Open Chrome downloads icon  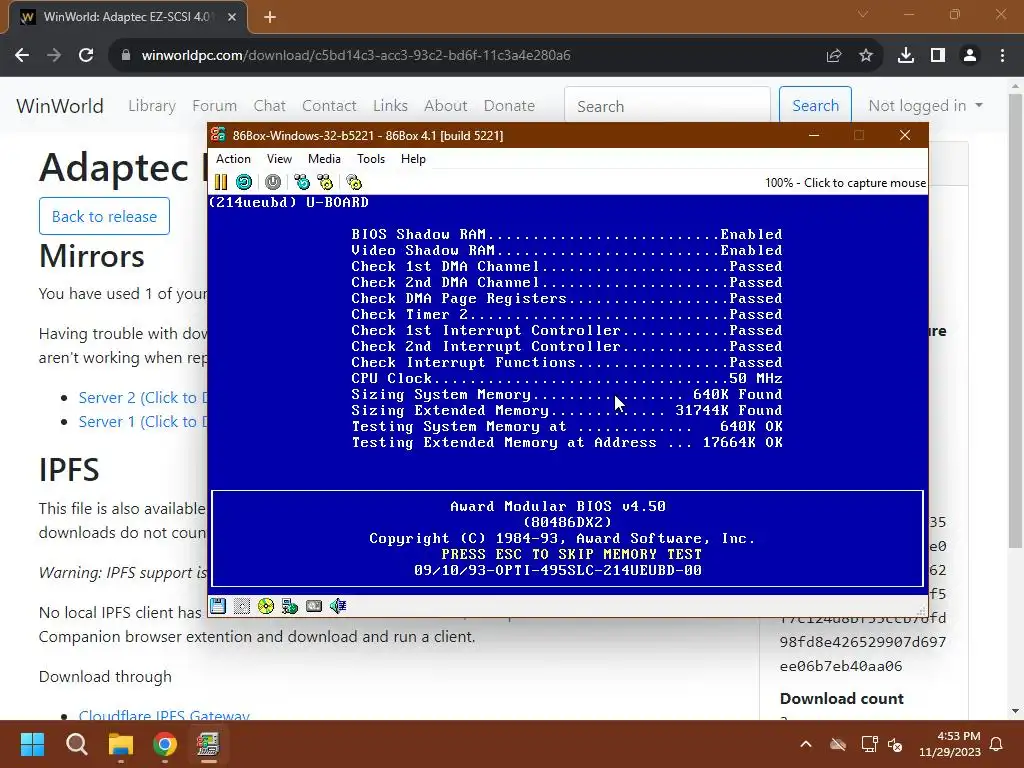click(905, 56)
